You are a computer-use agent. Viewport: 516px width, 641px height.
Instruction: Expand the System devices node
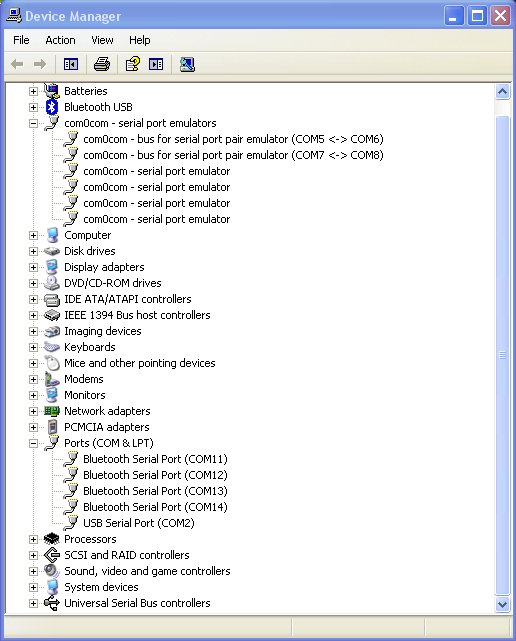click(x=34, y=587)
